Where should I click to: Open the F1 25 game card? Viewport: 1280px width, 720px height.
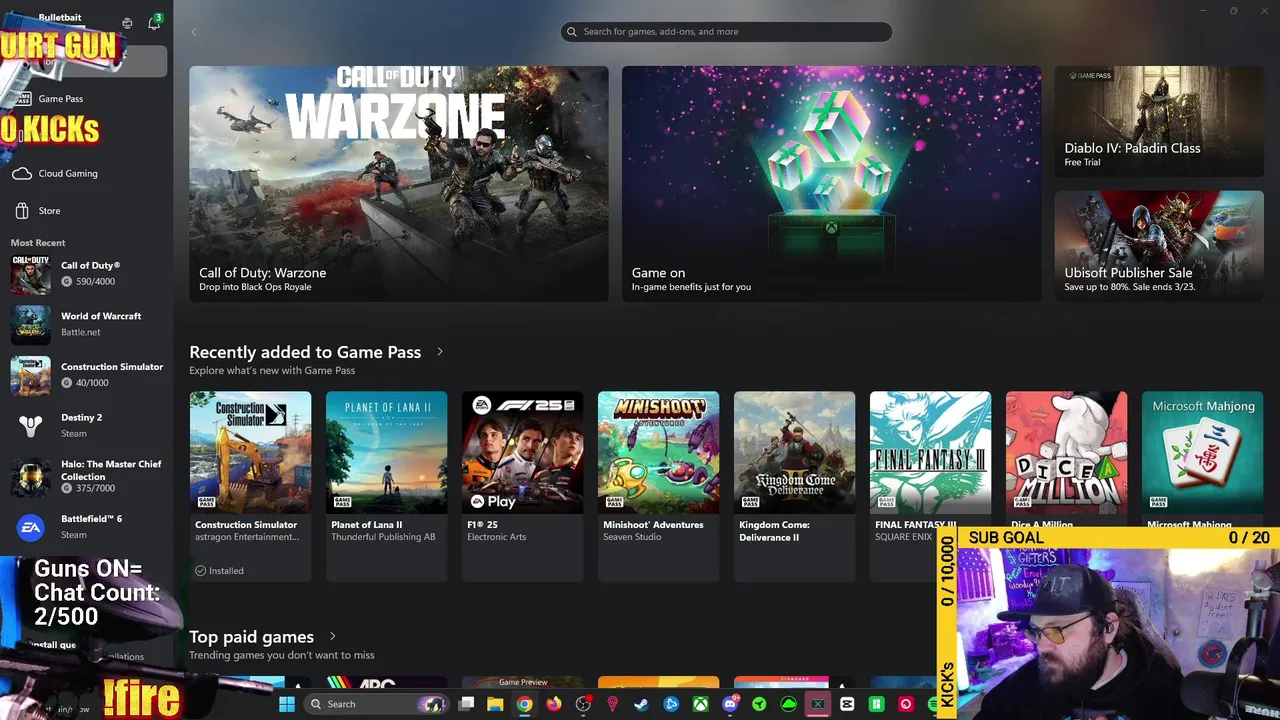tap(522, 486)
